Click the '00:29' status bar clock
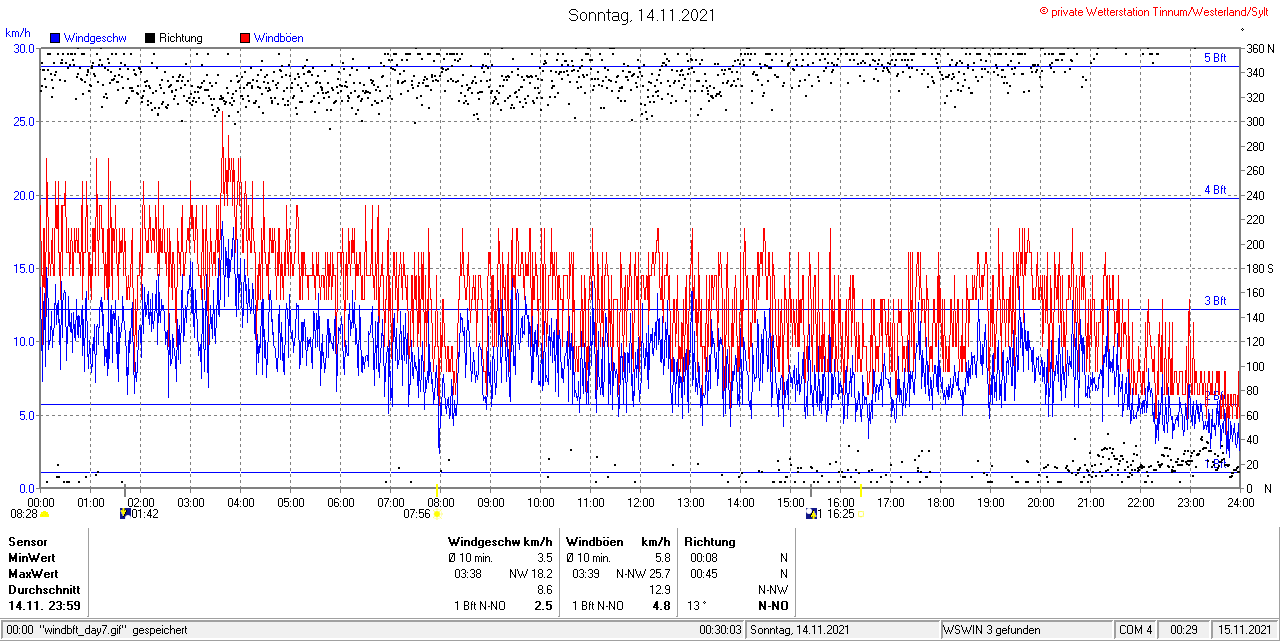This screenshot has width=1280, height=641. click(x=1185, y=630)
